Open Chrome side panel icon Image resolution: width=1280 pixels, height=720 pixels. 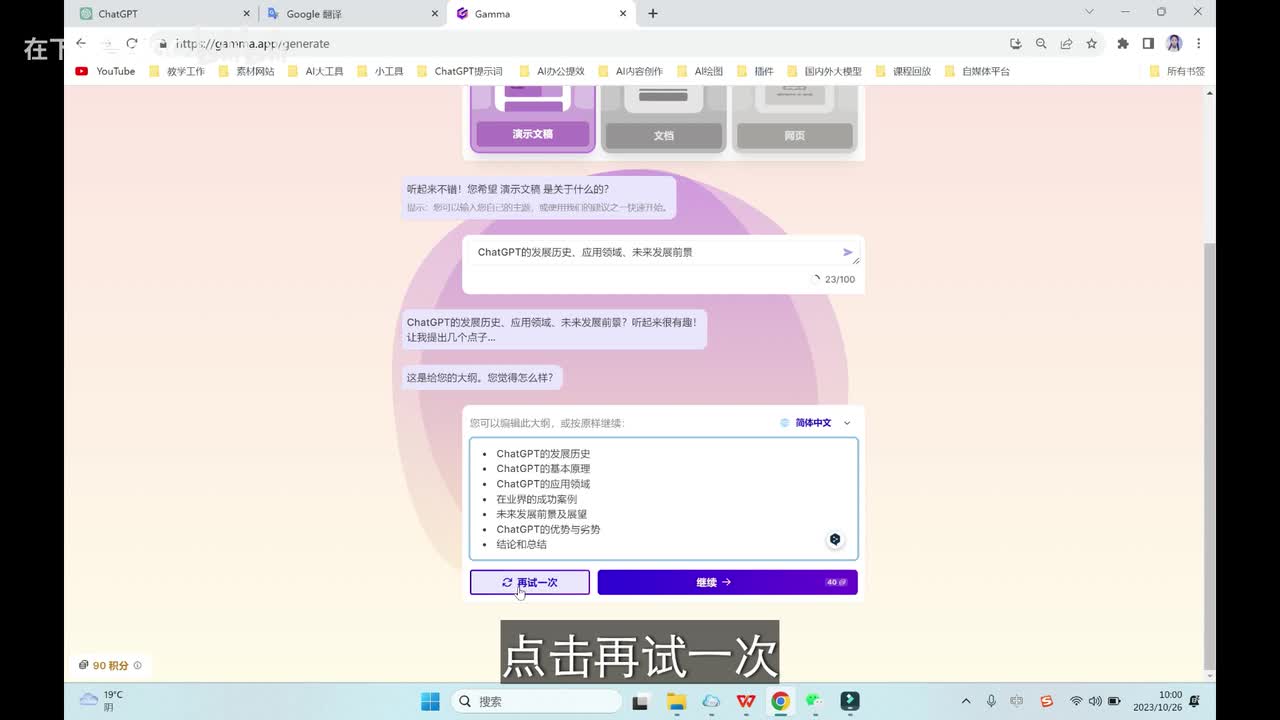(x=1148, y=44)
